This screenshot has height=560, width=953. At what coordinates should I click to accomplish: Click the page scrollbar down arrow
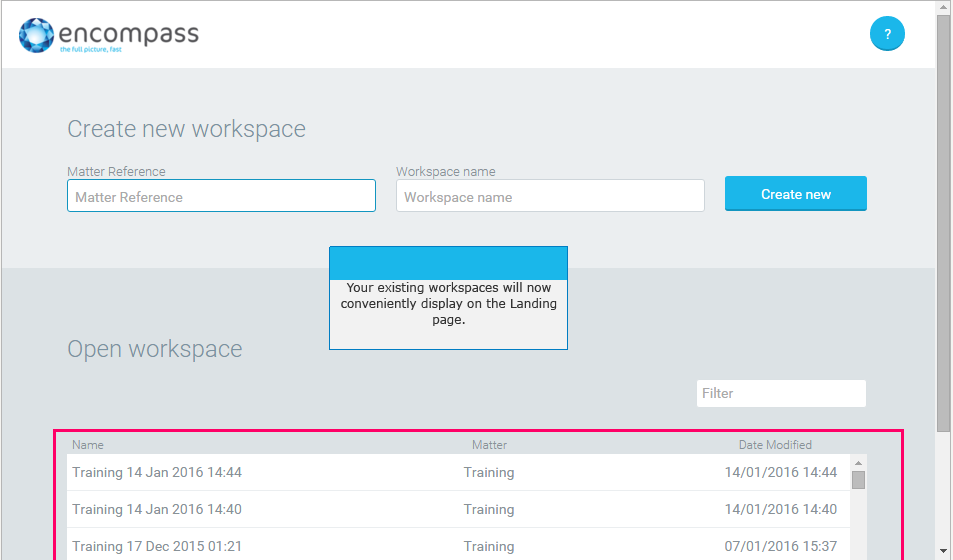943,552
